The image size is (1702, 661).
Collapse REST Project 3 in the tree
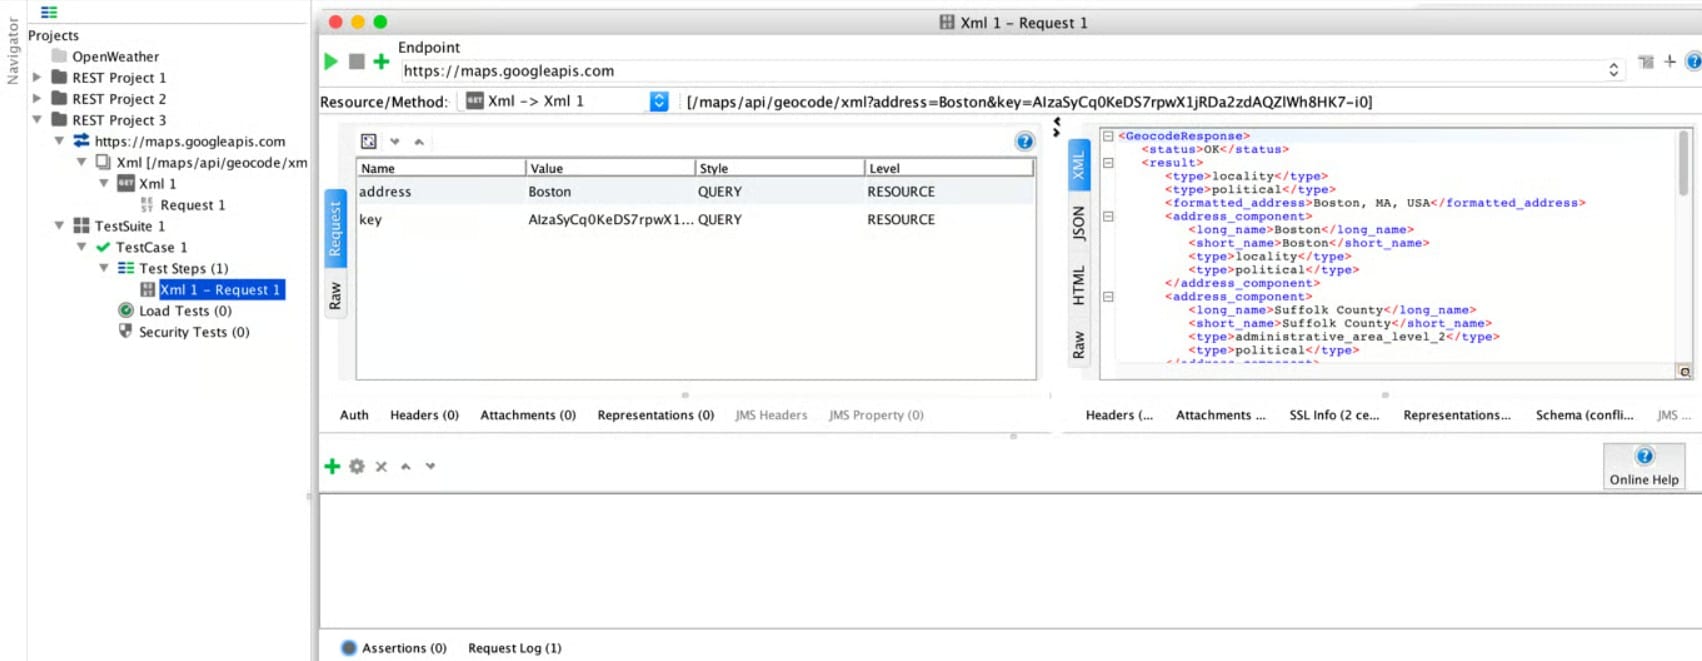(x=37, y=119)
